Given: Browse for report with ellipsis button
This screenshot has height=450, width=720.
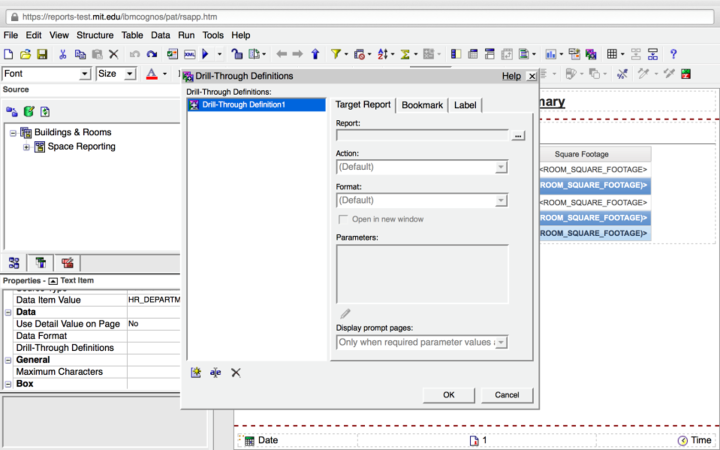Looking at the screenshot, I should [518, 135].
